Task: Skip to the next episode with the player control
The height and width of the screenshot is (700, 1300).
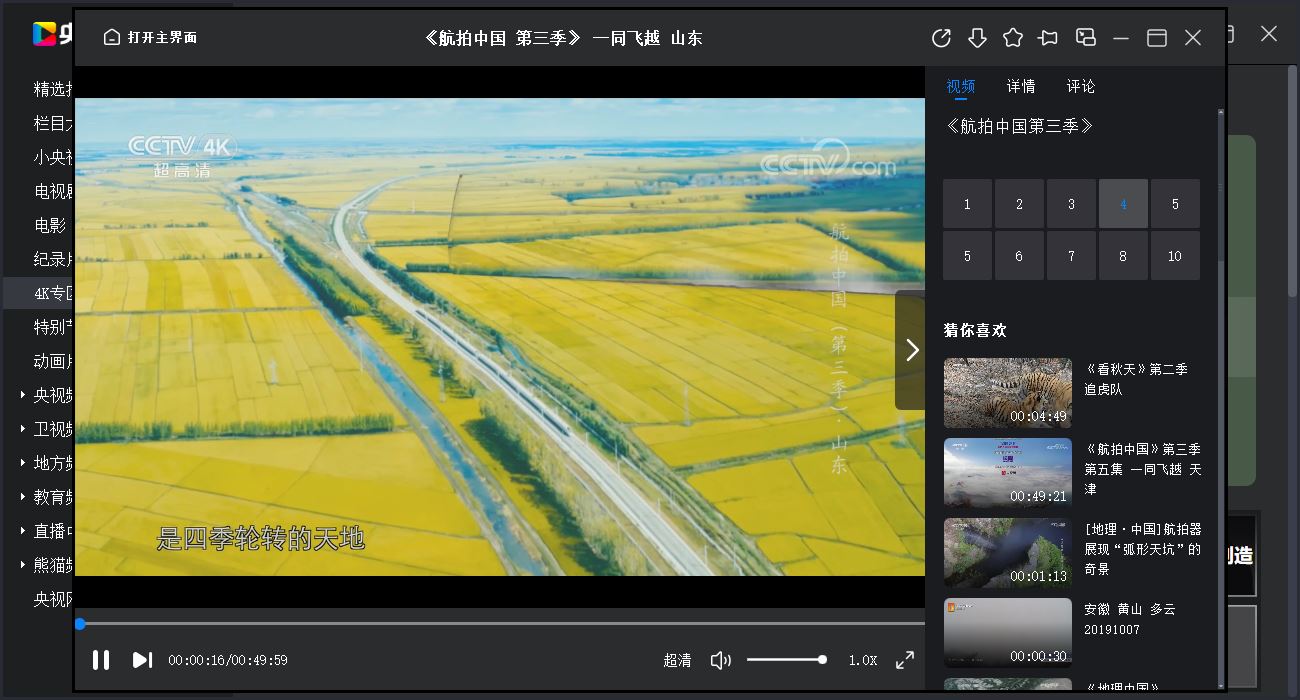Action: coord(141,660)
